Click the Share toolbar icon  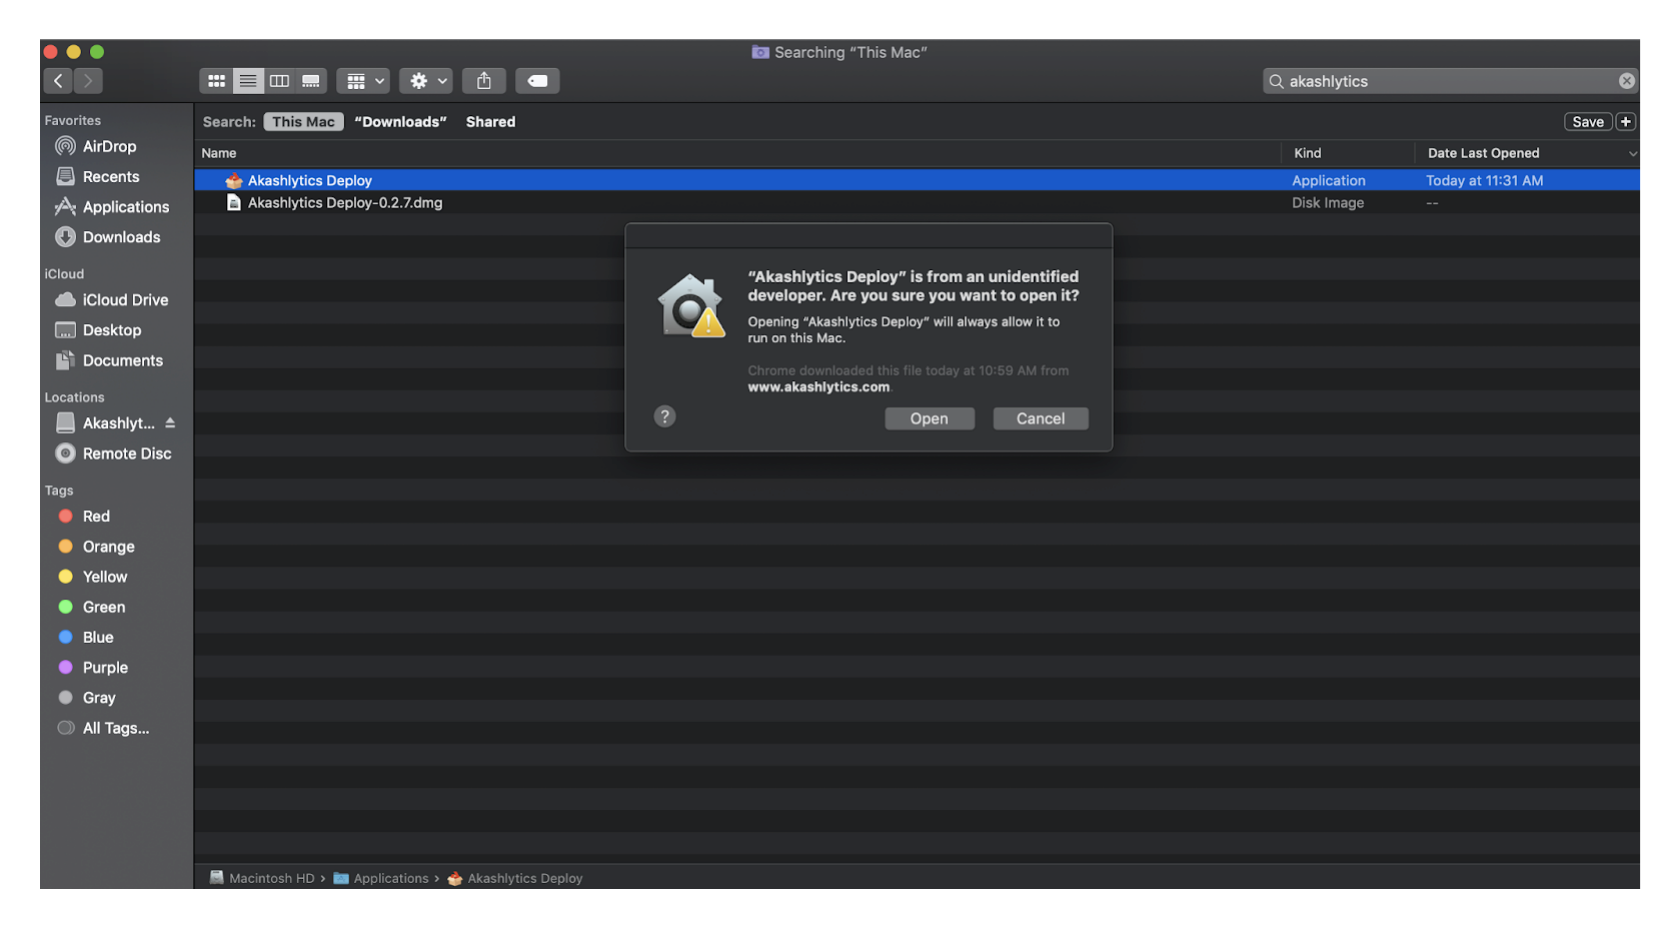[x=484, y=81]
